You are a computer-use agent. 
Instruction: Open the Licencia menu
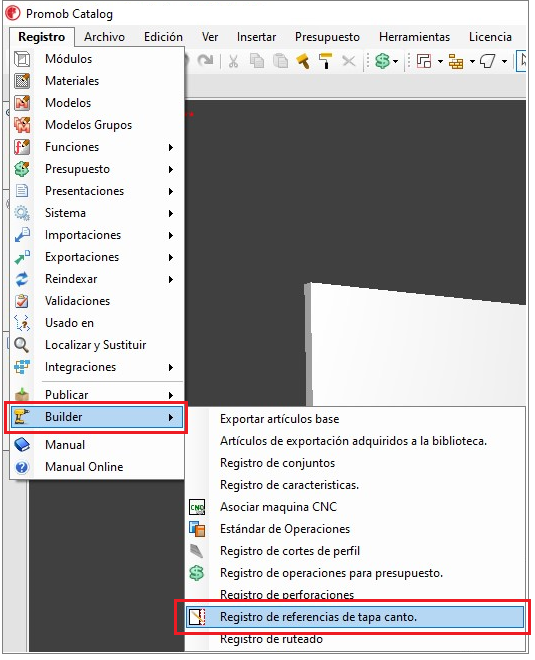click(490, 37)
